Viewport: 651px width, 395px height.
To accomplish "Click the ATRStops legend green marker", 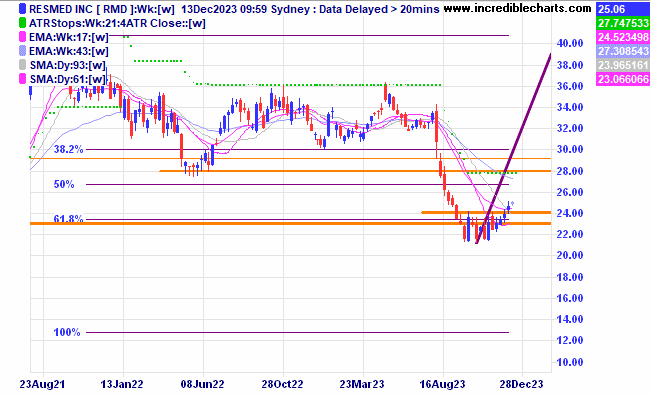I will point(22,23).
